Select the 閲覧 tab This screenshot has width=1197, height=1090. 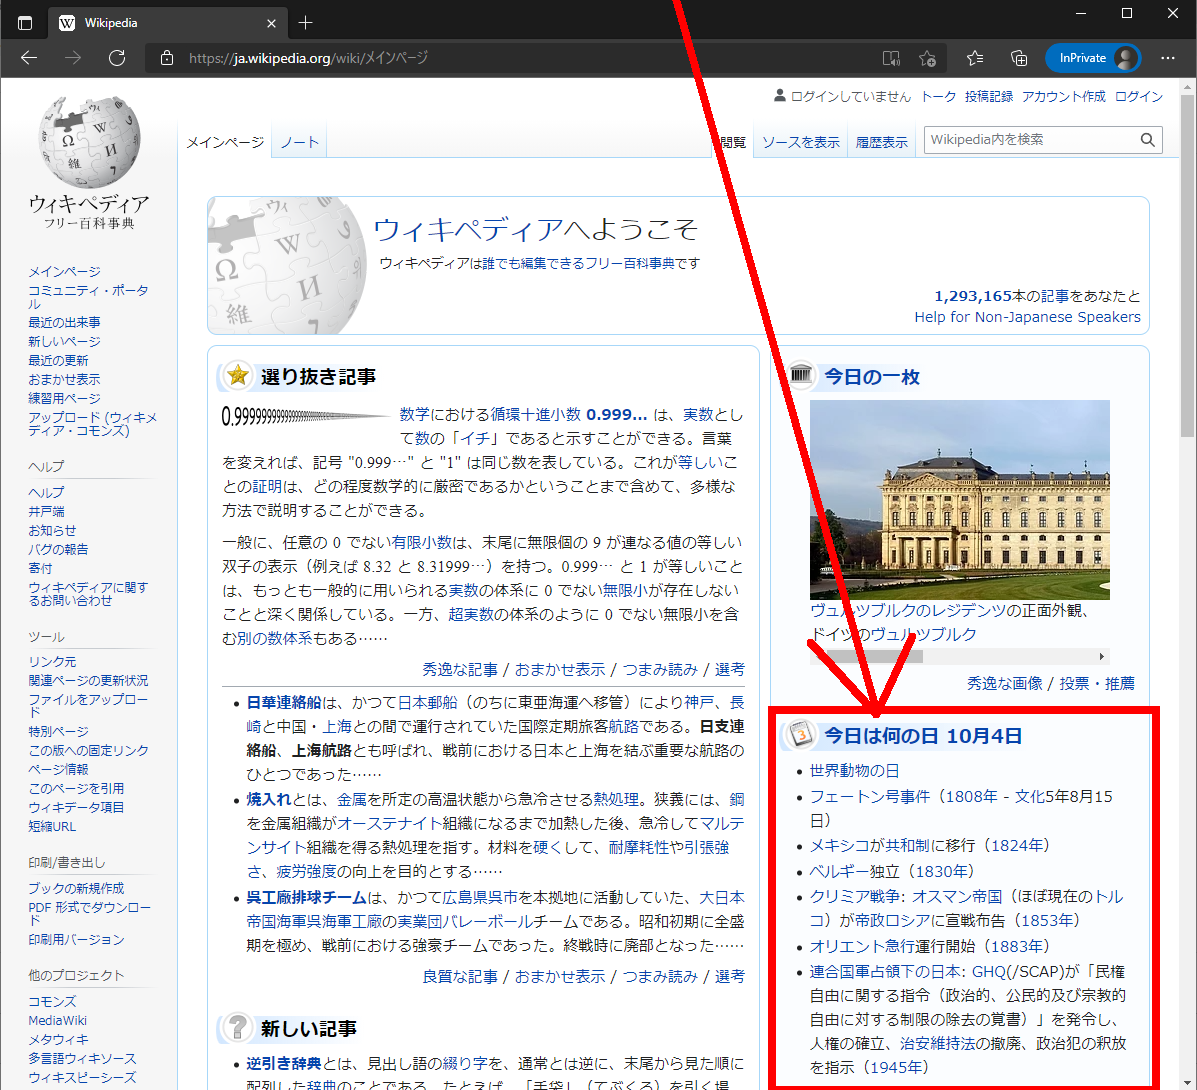point(733,143)
